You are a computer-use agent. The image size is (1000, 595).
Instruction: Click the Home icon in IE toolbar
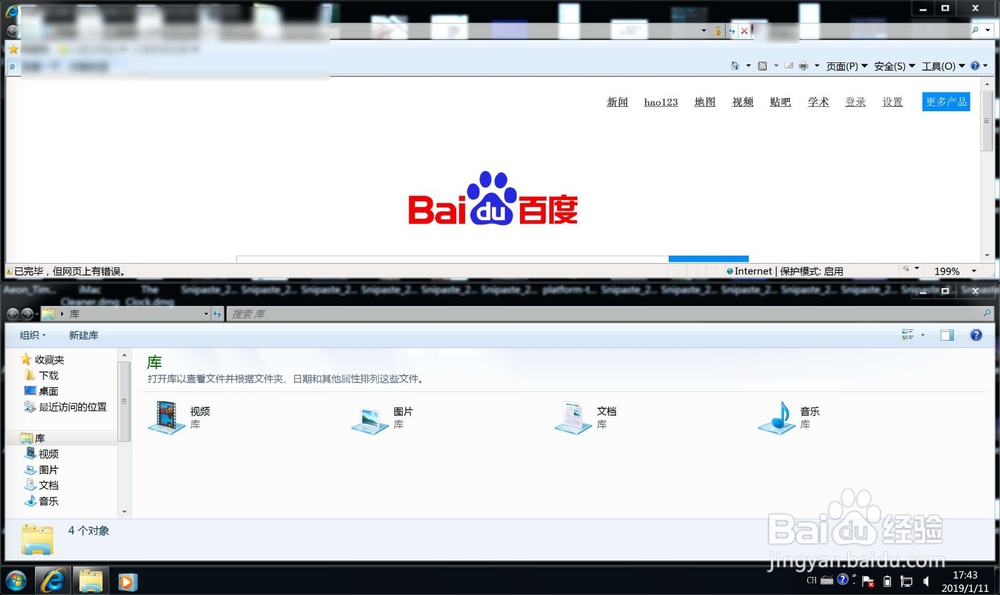[x=735, y=65]
